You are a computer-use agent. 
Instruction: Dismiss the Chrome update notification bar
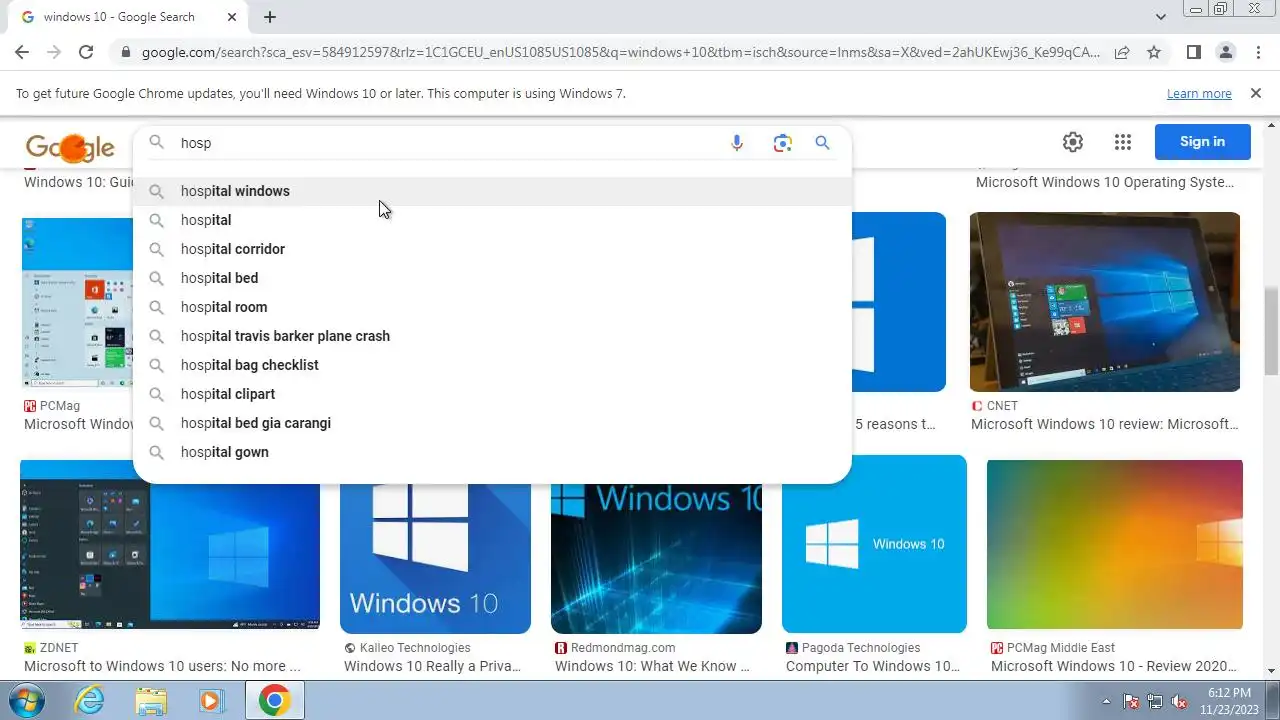click(x=1256, y=93)
